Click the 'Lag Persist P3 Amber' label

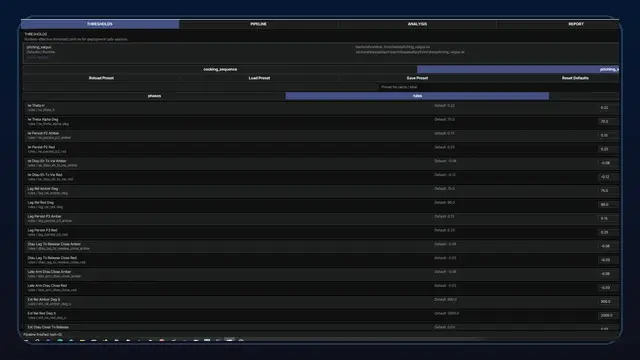pos(44,217)
